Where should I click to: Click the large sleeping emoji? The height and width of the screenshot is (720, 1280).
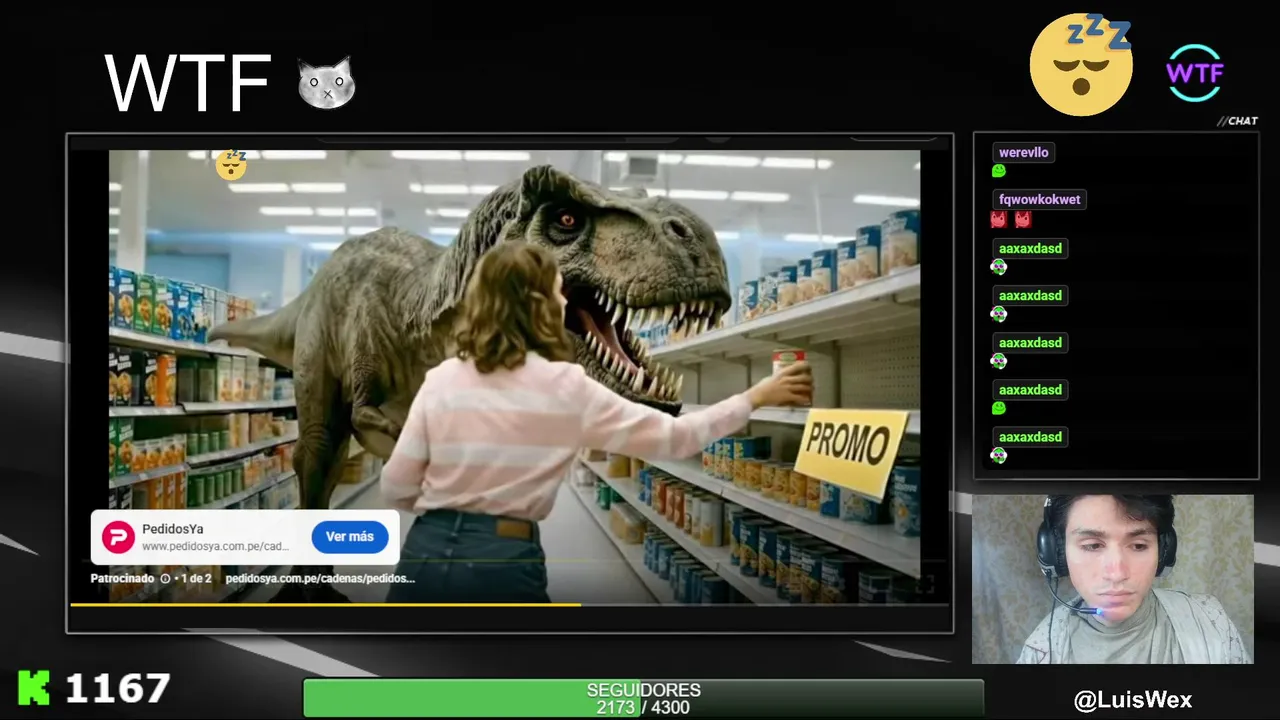(1081, 65)
